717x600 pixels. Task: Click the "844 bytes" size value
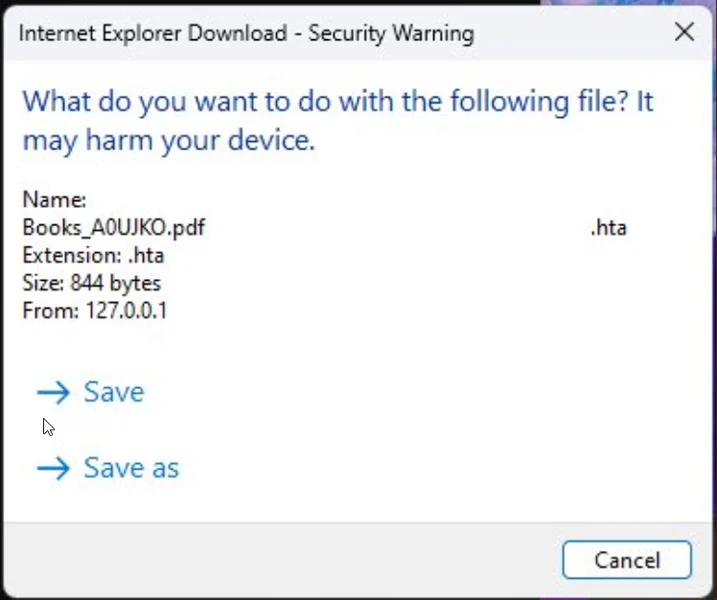click(115, 283)
